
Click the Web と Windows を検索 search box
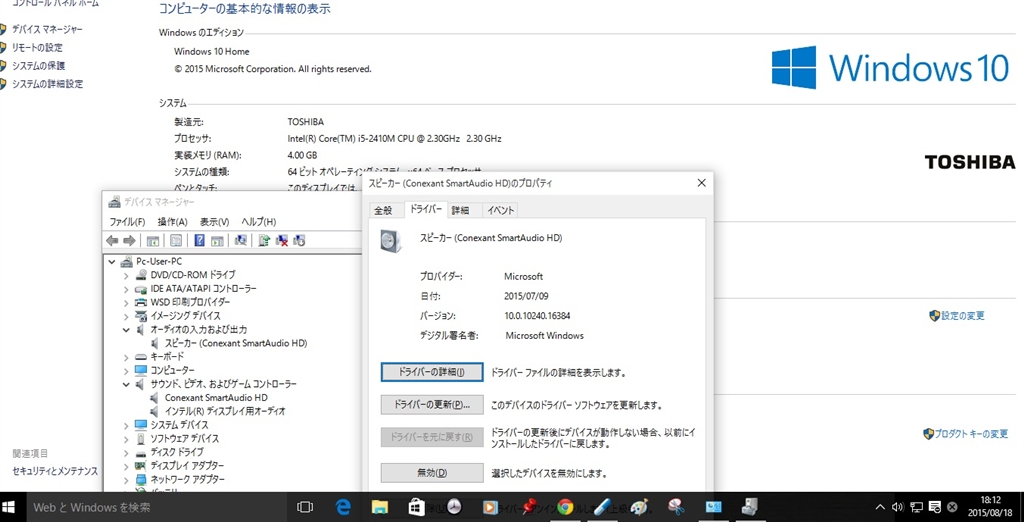coord(157,507)
